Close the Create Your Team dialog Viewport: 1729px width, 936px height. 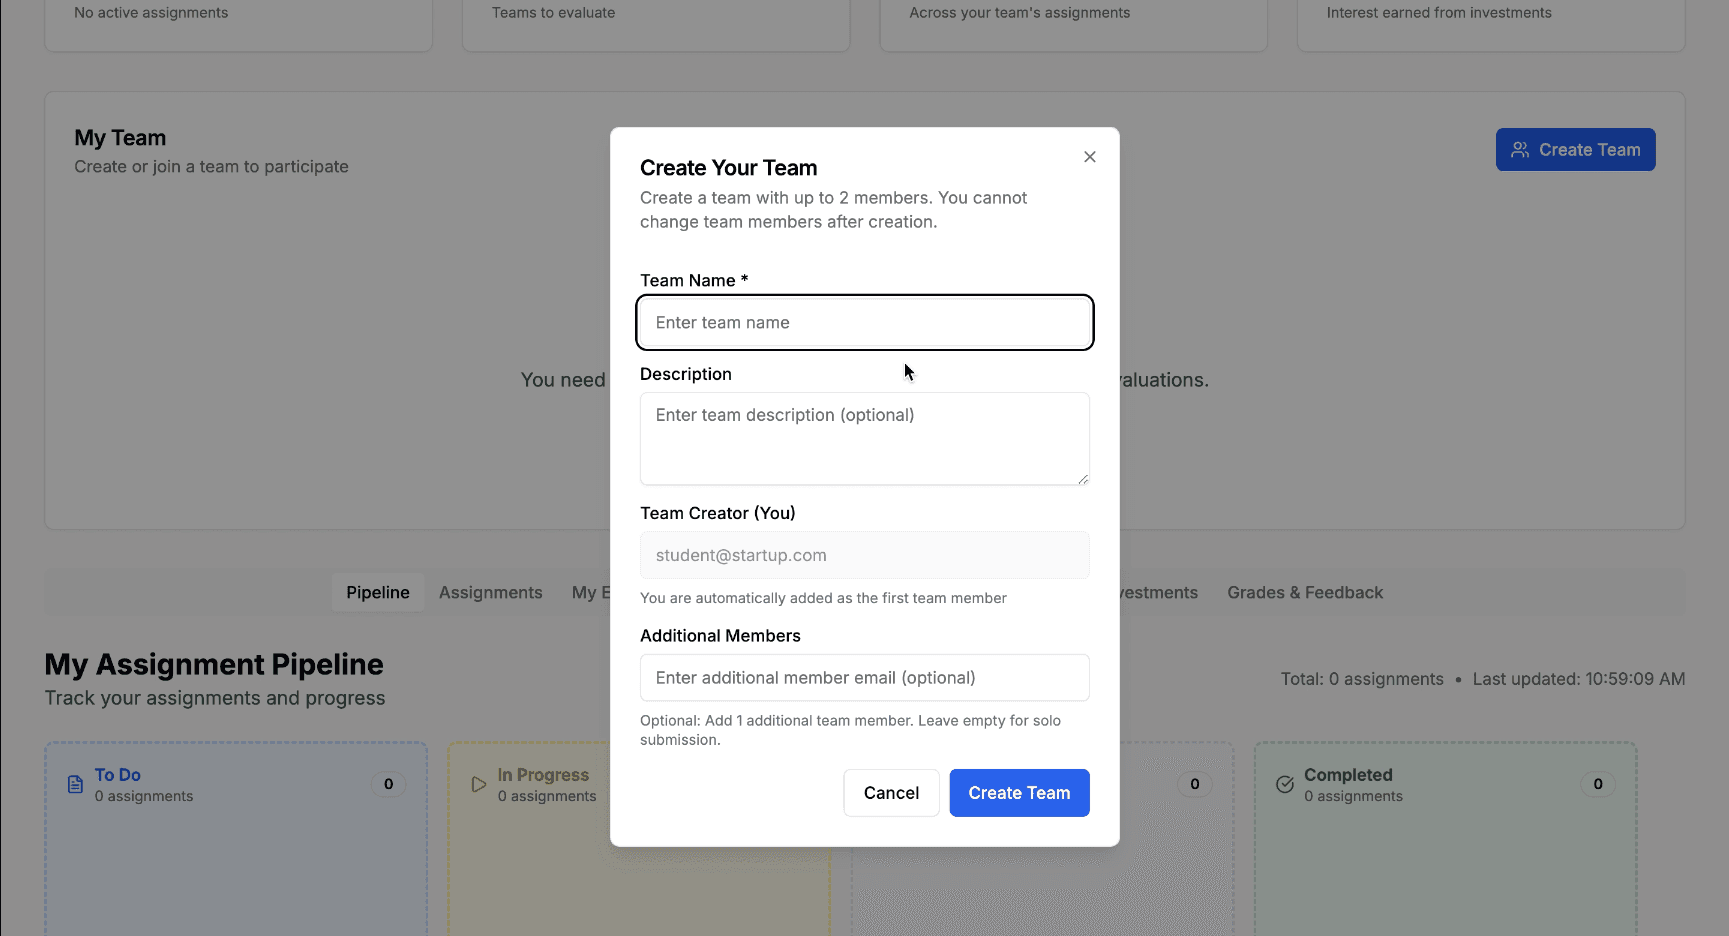tap(1090, 157)
